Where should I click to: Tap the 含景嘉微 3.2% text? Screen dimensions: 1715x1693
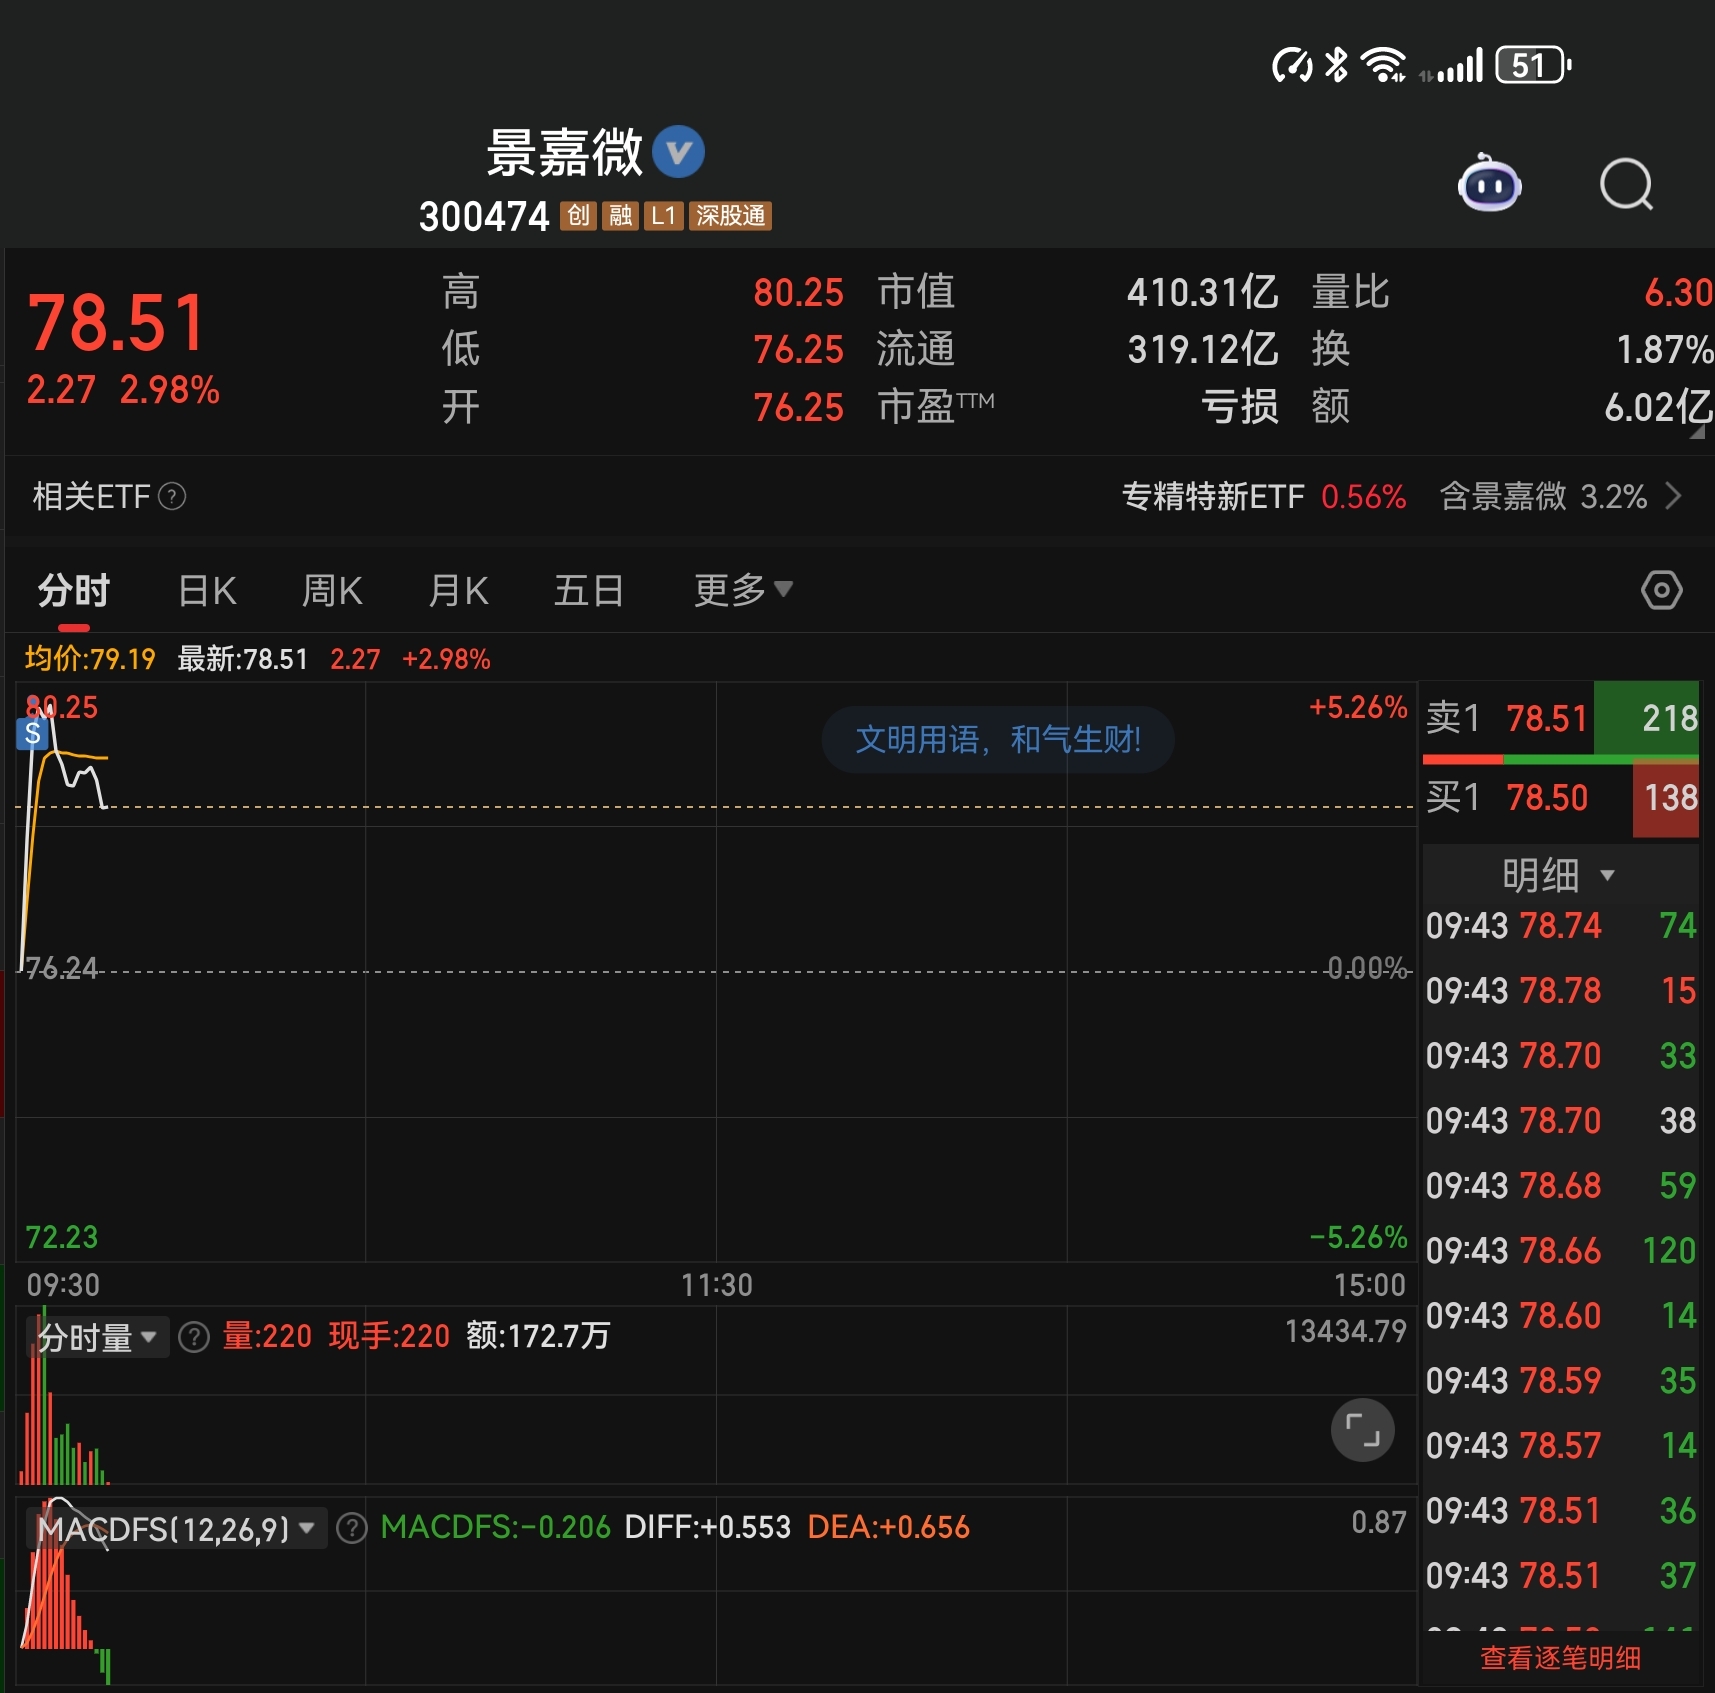(1543, 496)
